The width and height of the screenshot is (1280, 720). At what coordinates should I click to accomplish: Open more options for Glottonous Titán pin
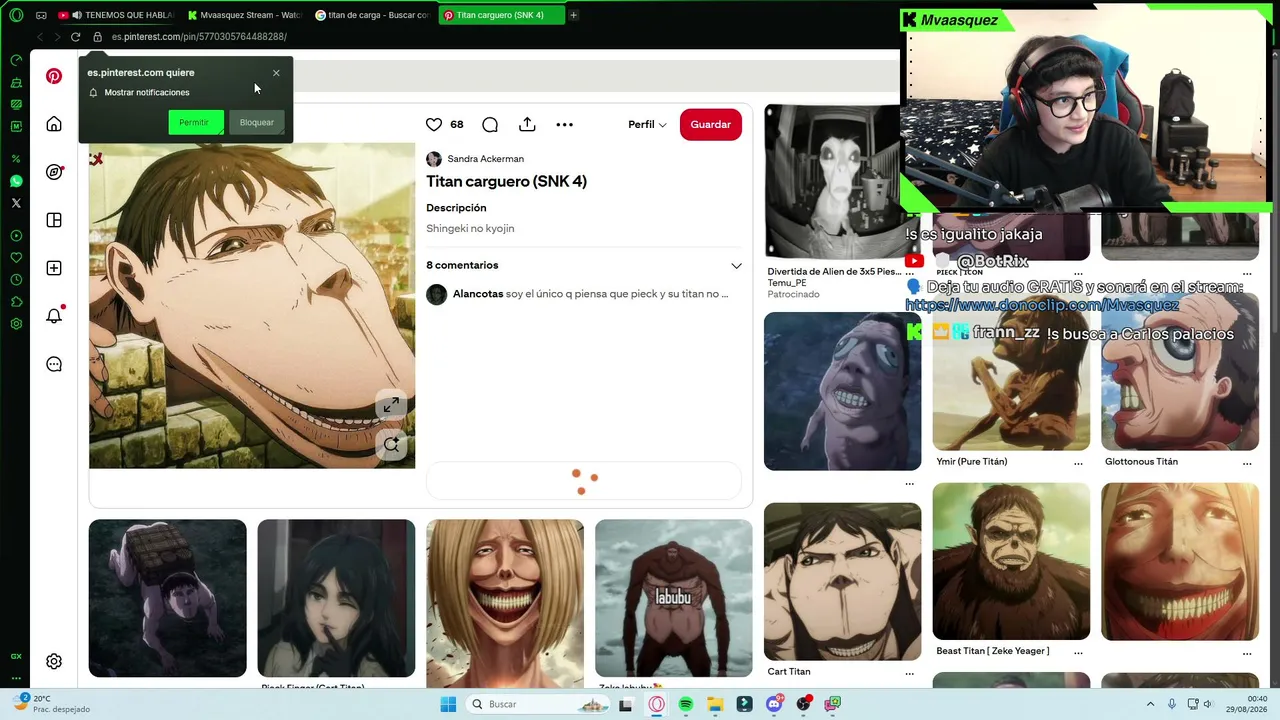1247,463
